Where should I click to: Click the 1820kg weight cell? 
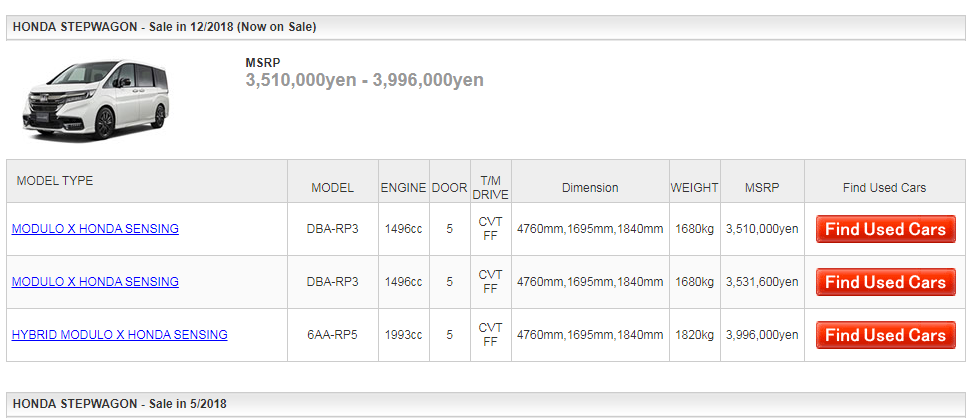tap(694, 335)
